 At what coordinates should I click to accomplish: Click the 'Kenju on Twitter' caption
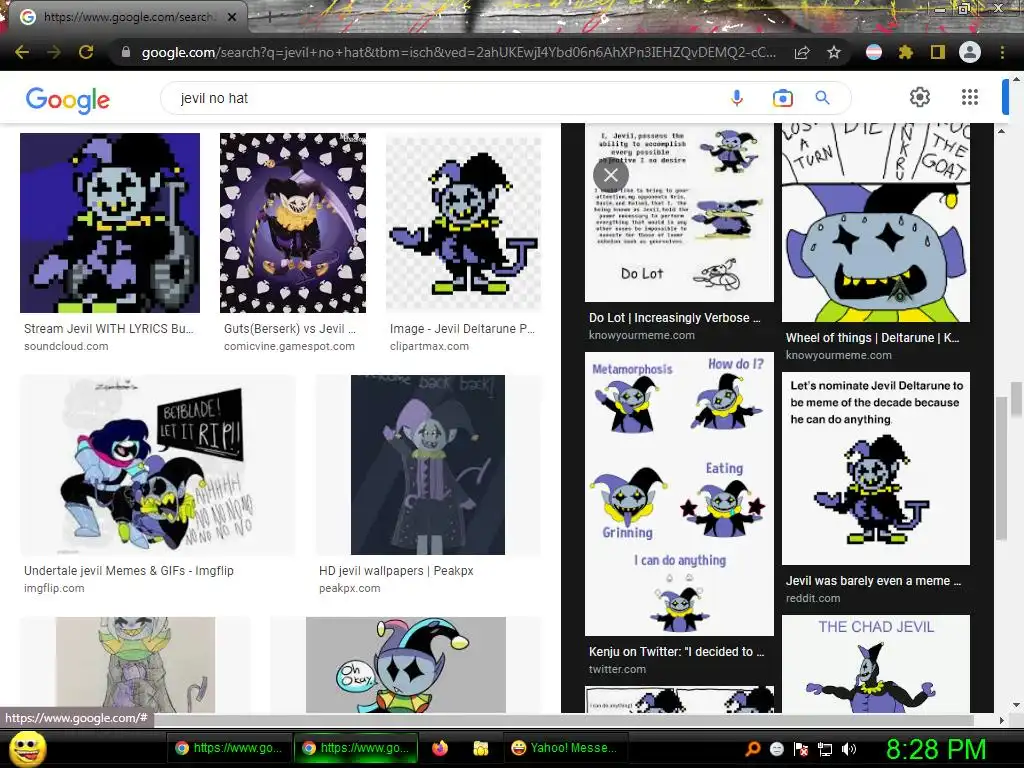(x=677, y=651)
